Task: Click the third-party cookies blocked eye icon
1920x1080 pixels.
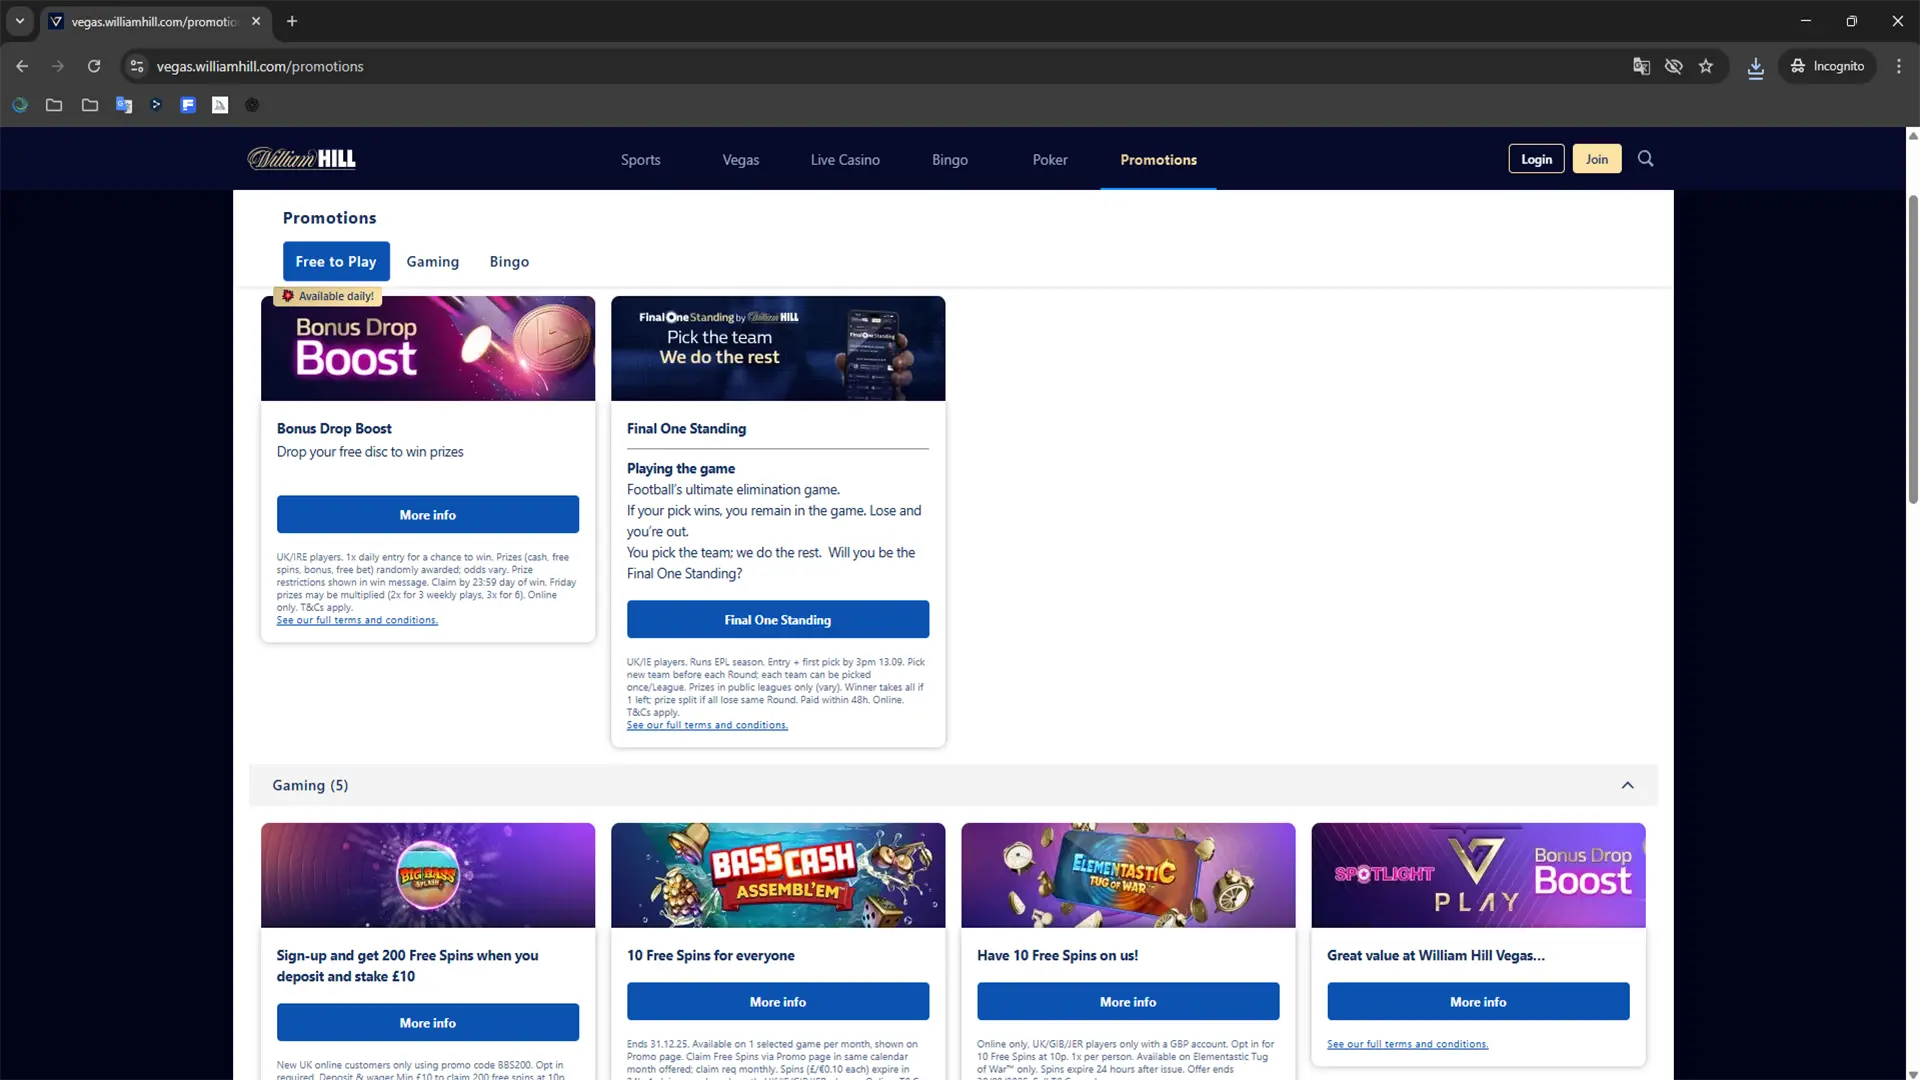Action: (x=1673, y=66)
